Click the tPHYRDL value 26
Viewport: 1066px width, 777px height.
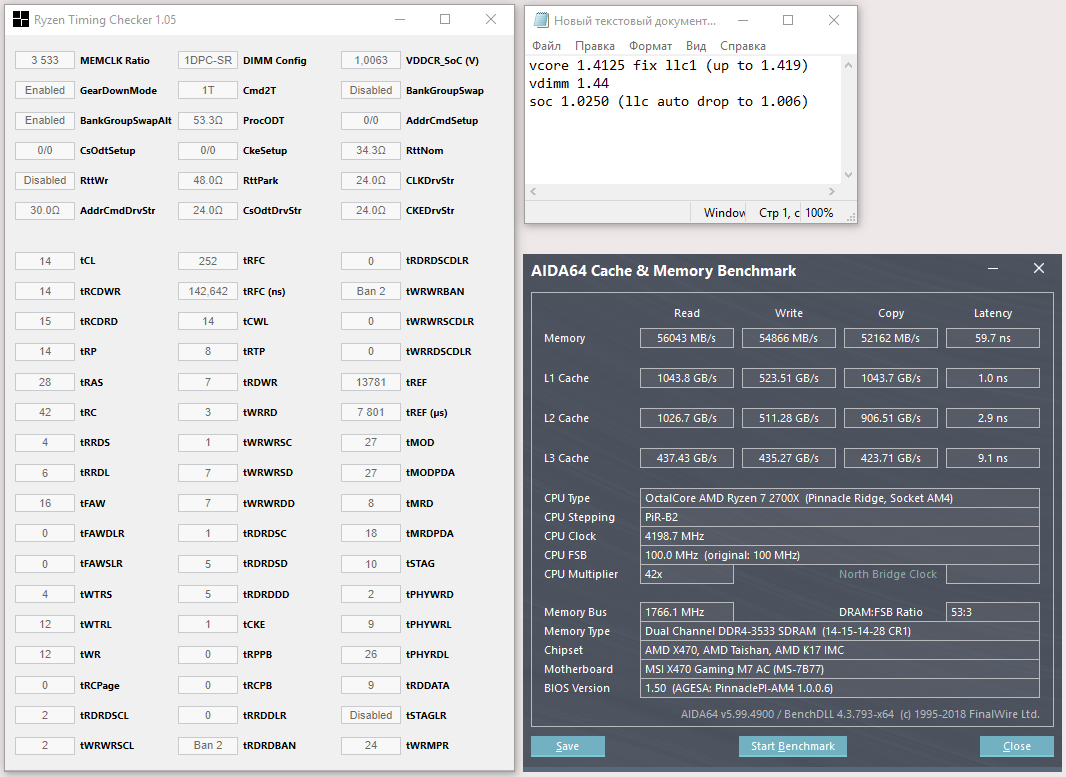371,654
